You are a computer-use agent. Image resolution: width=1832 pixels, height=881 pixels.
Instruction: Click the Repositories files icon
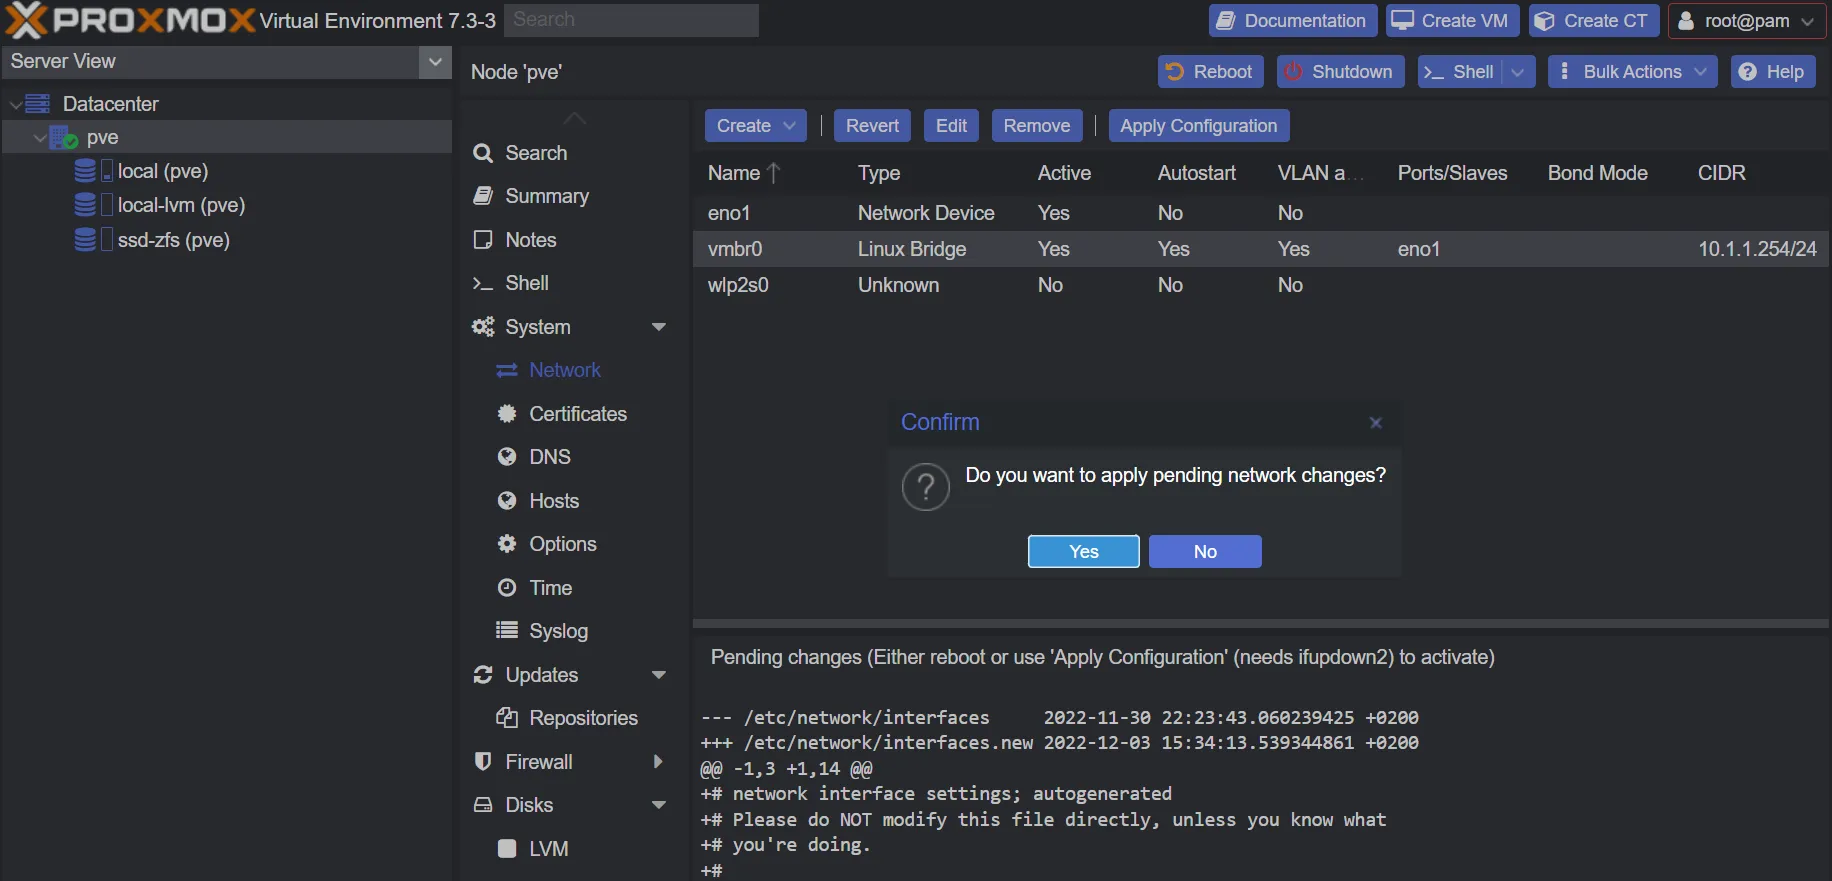tap(507, 718)
